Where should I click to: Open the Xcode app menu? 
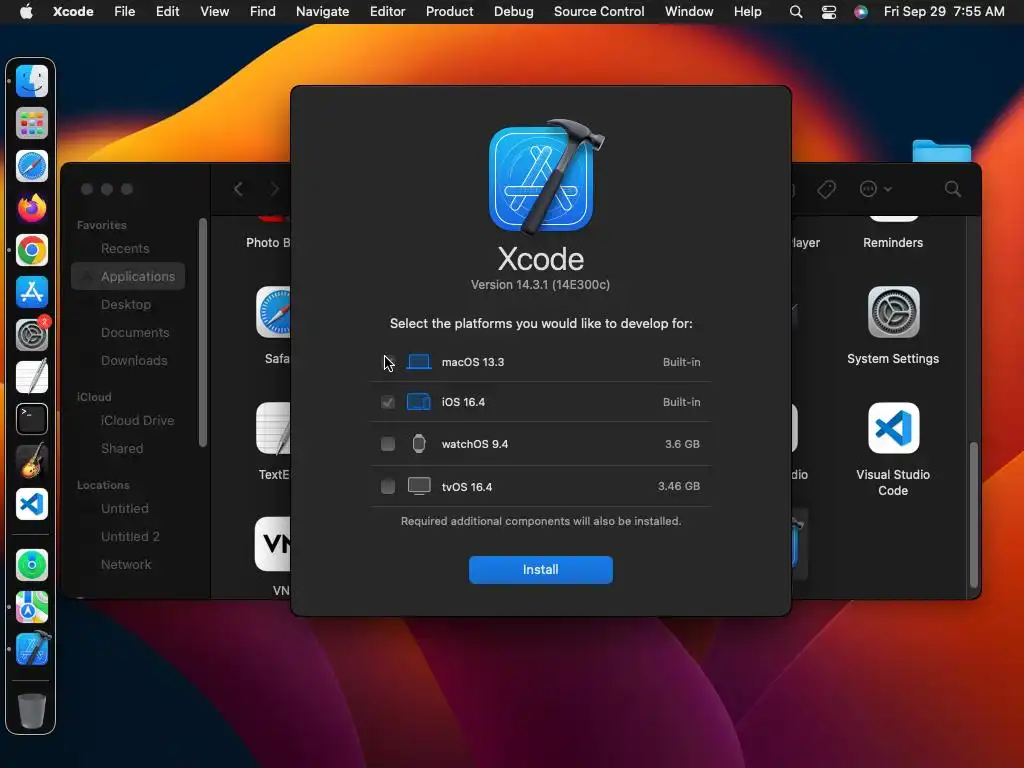[x=73, y=12]
